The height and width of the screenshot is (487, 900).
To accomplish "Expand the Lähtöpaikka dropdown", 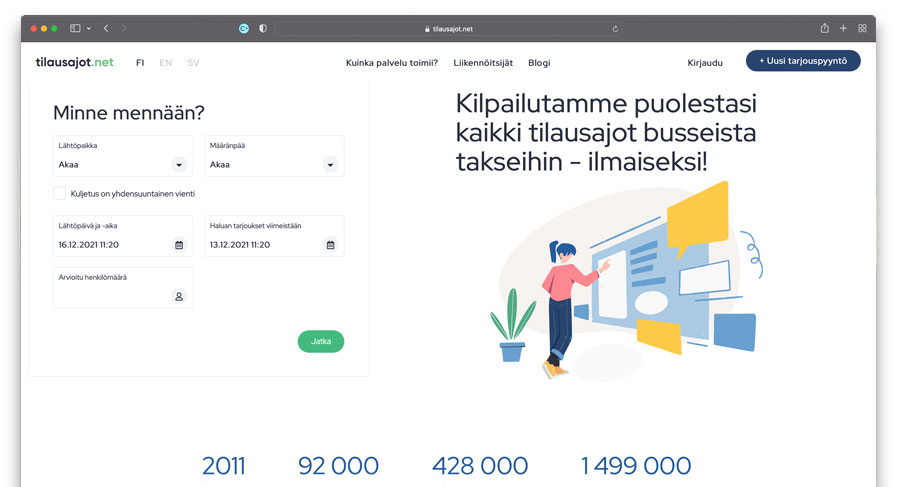I will coord(179,165).
